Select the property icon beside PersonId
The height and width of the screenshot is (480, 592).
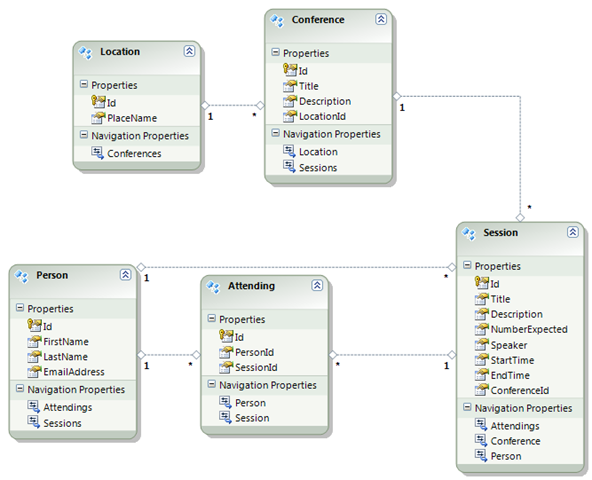(x=226, y=352)
